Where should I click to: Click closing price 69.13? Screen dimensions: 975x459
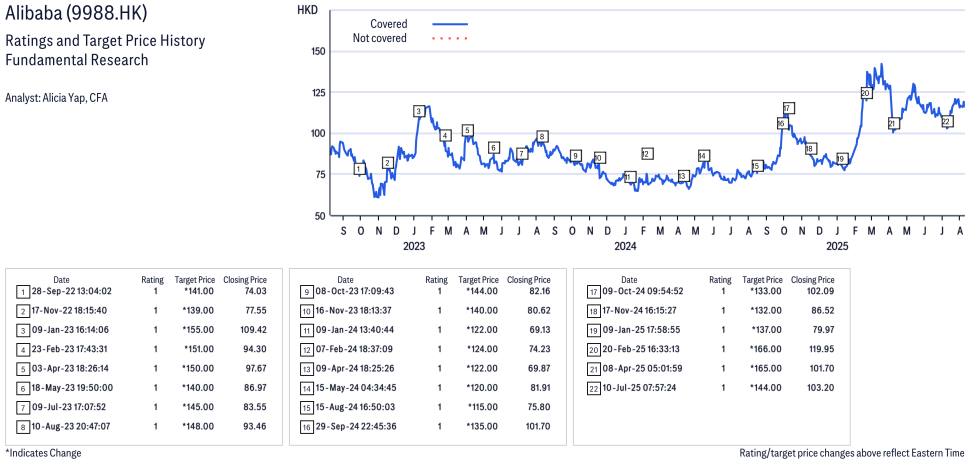click(539, 330)
